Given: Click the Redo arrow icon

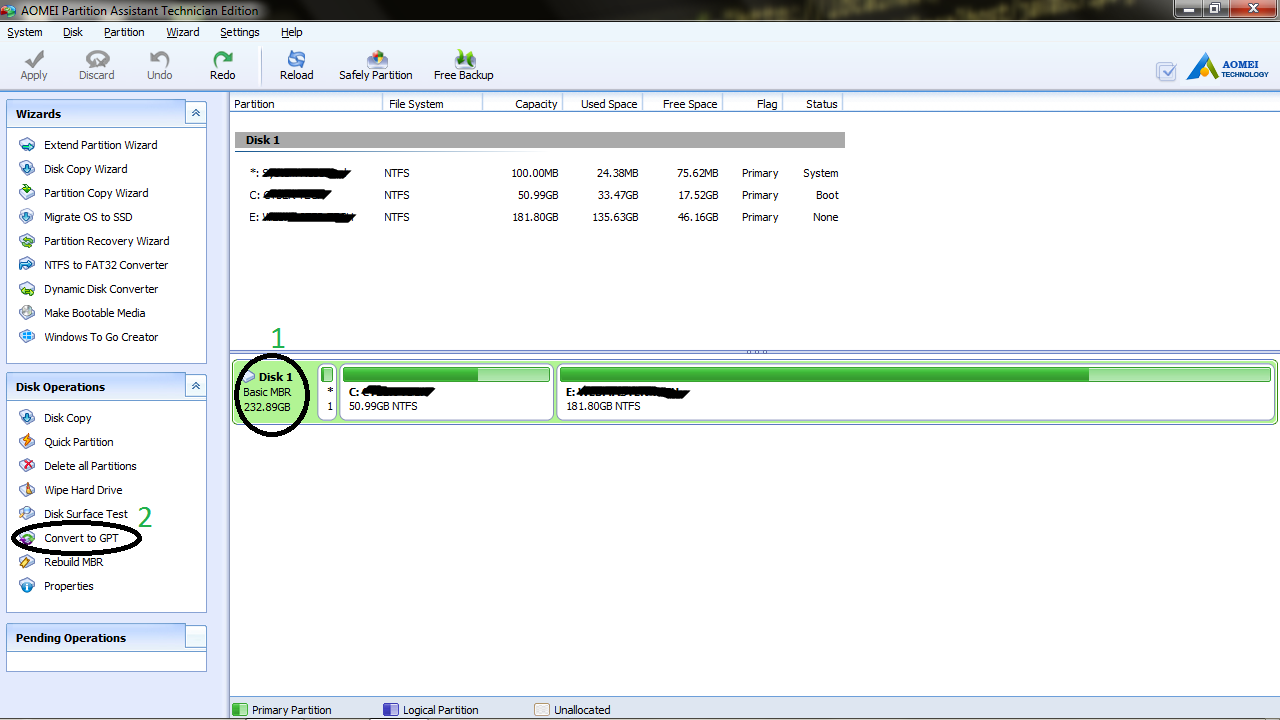Looking at the screenshot, I should (222, 60).
